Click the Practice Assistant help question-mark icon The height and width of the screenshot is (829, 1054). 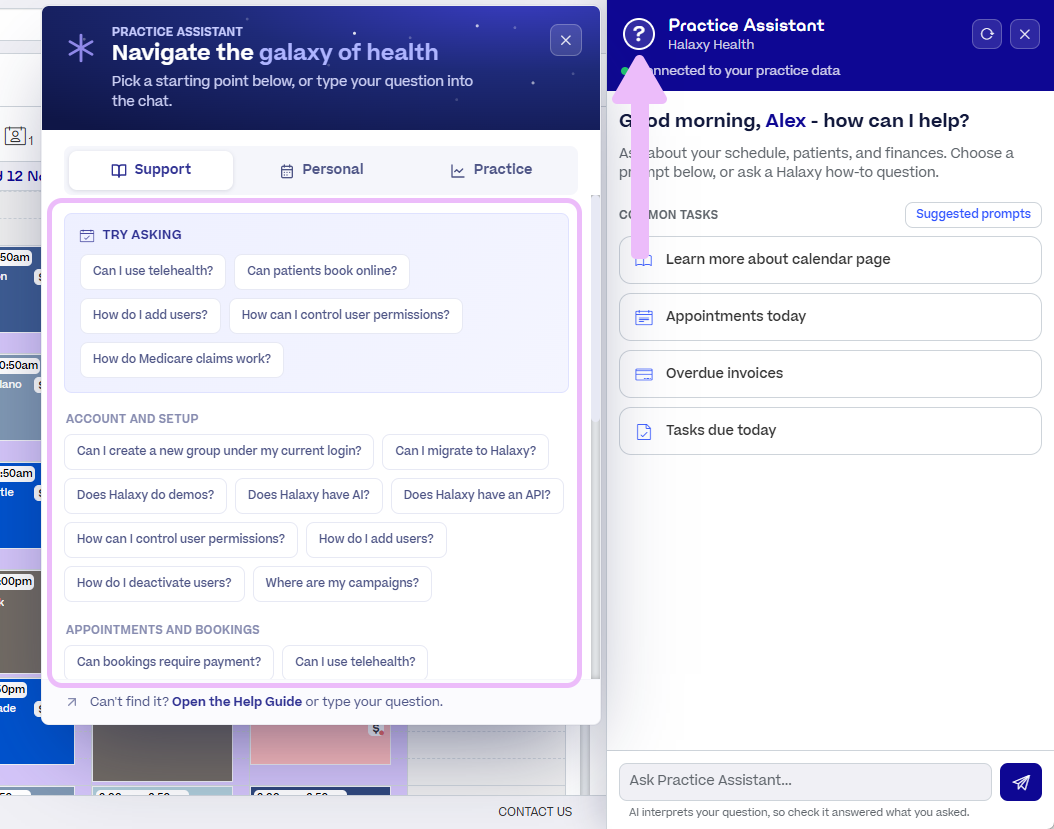tap(639, 34)
